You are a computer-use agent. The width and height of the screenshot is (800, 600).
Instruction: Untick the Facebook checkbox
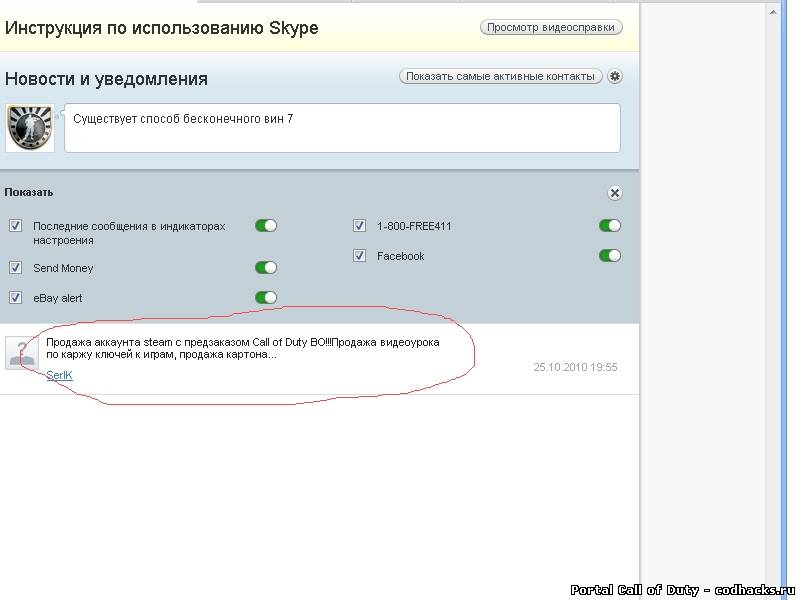[x=359, y=256]
